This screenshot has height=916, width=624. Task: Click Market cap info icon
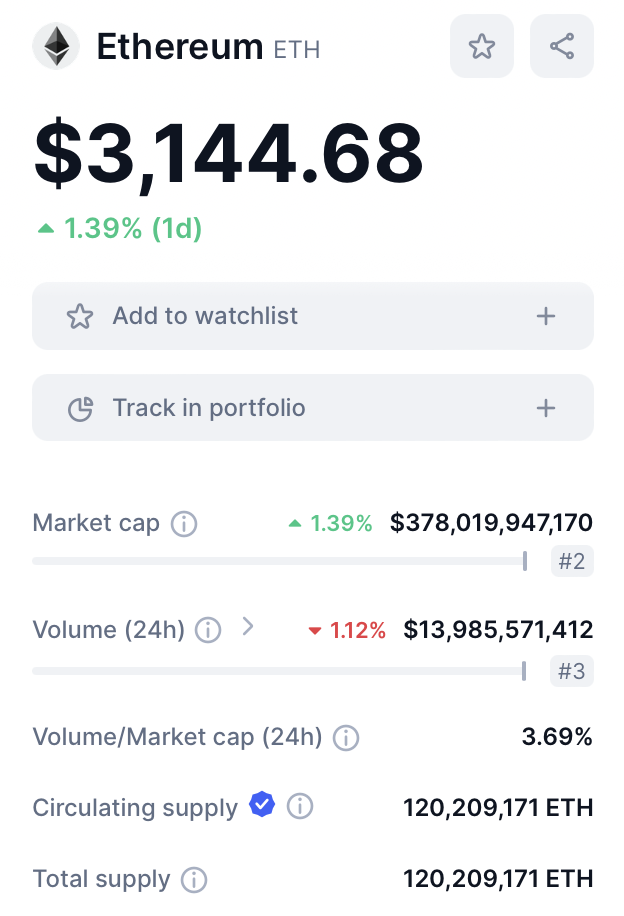click(x=184, y=523)
